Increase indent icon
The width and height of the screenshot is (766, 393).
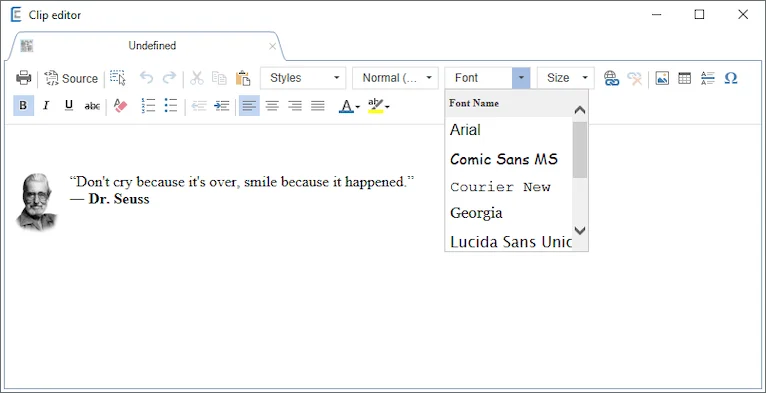(x=222, y=106)
